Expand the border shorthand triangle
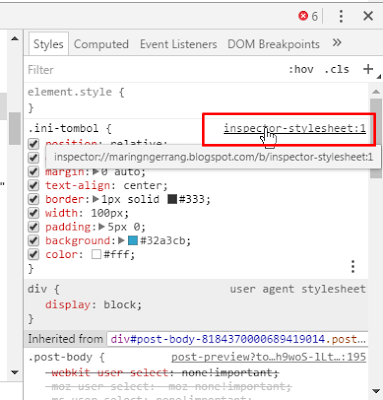Viewport: 383px width, 400px height. click(x=96, y=199)
